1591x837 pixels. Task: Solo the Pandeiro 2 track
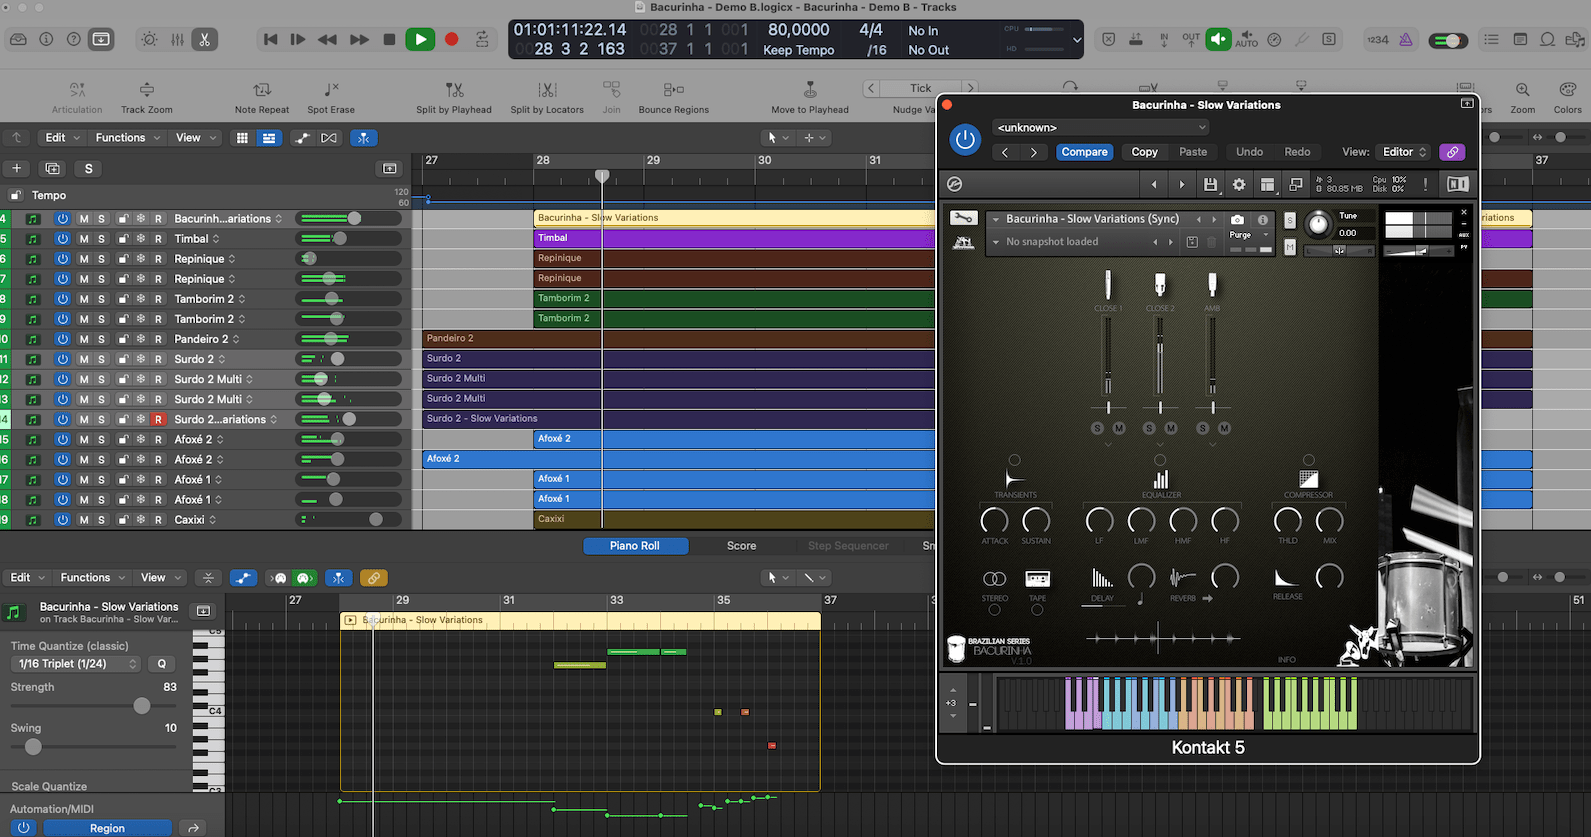101,339
